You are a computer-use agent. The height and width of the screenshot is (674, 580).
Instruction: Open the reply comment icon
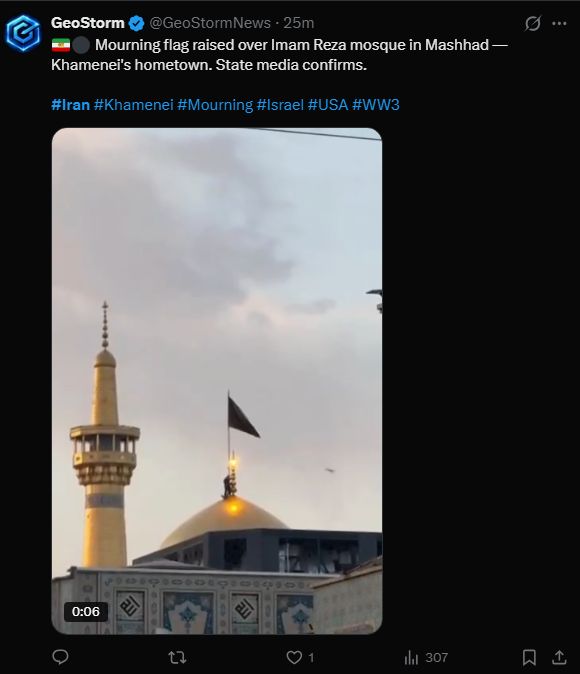coord(60,657)
